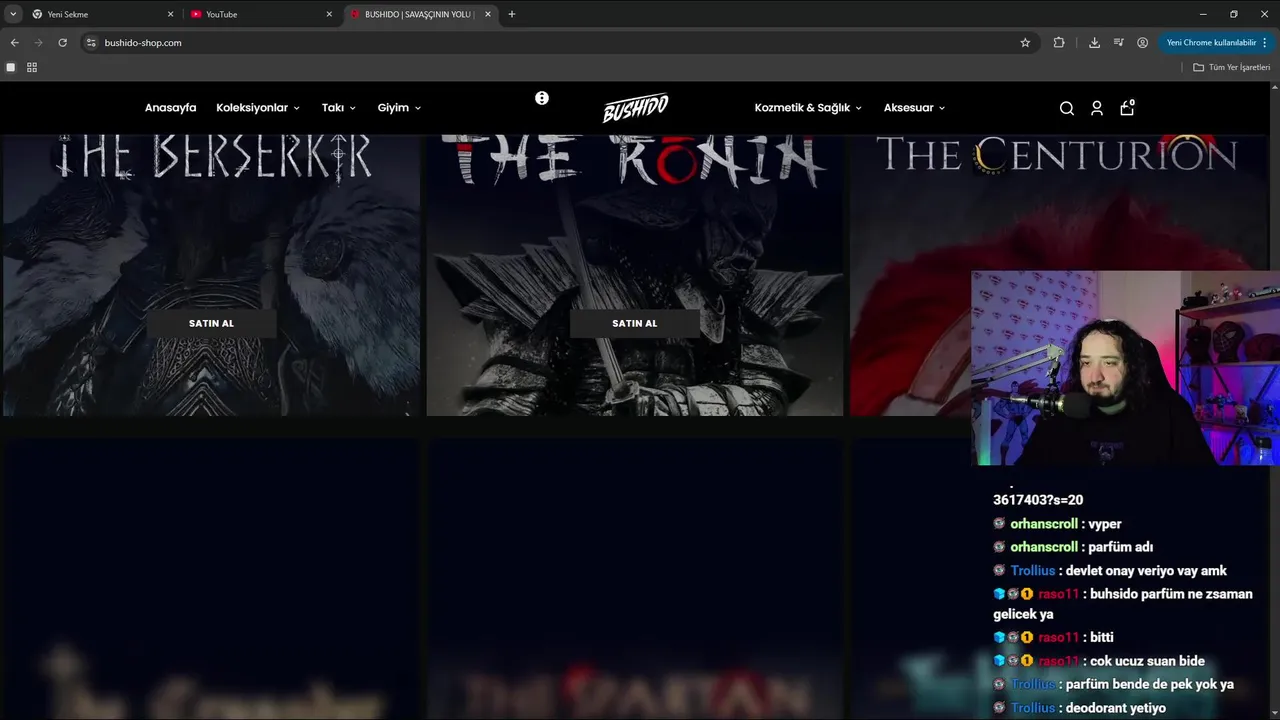Open The Berserker collection card

[x=211, y=275]
